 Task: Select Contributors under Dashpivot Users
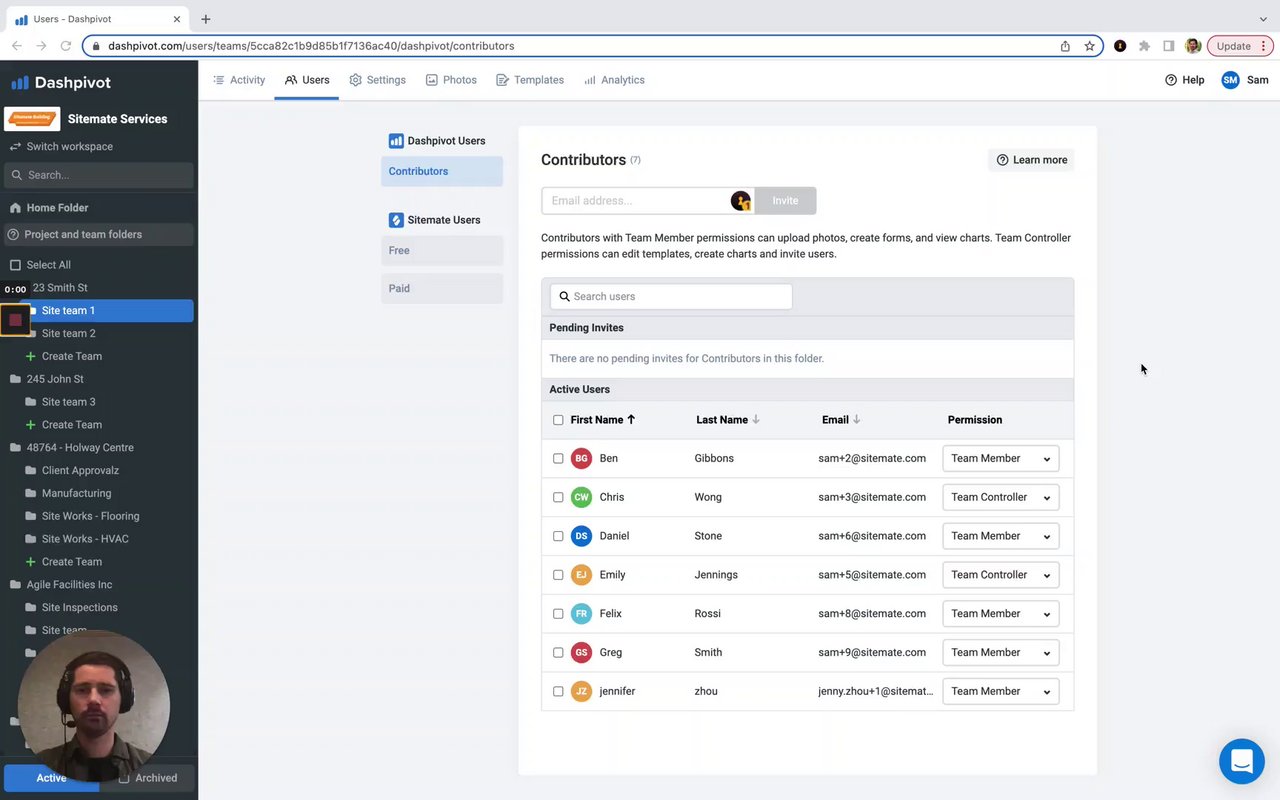[x=441, y=171]
